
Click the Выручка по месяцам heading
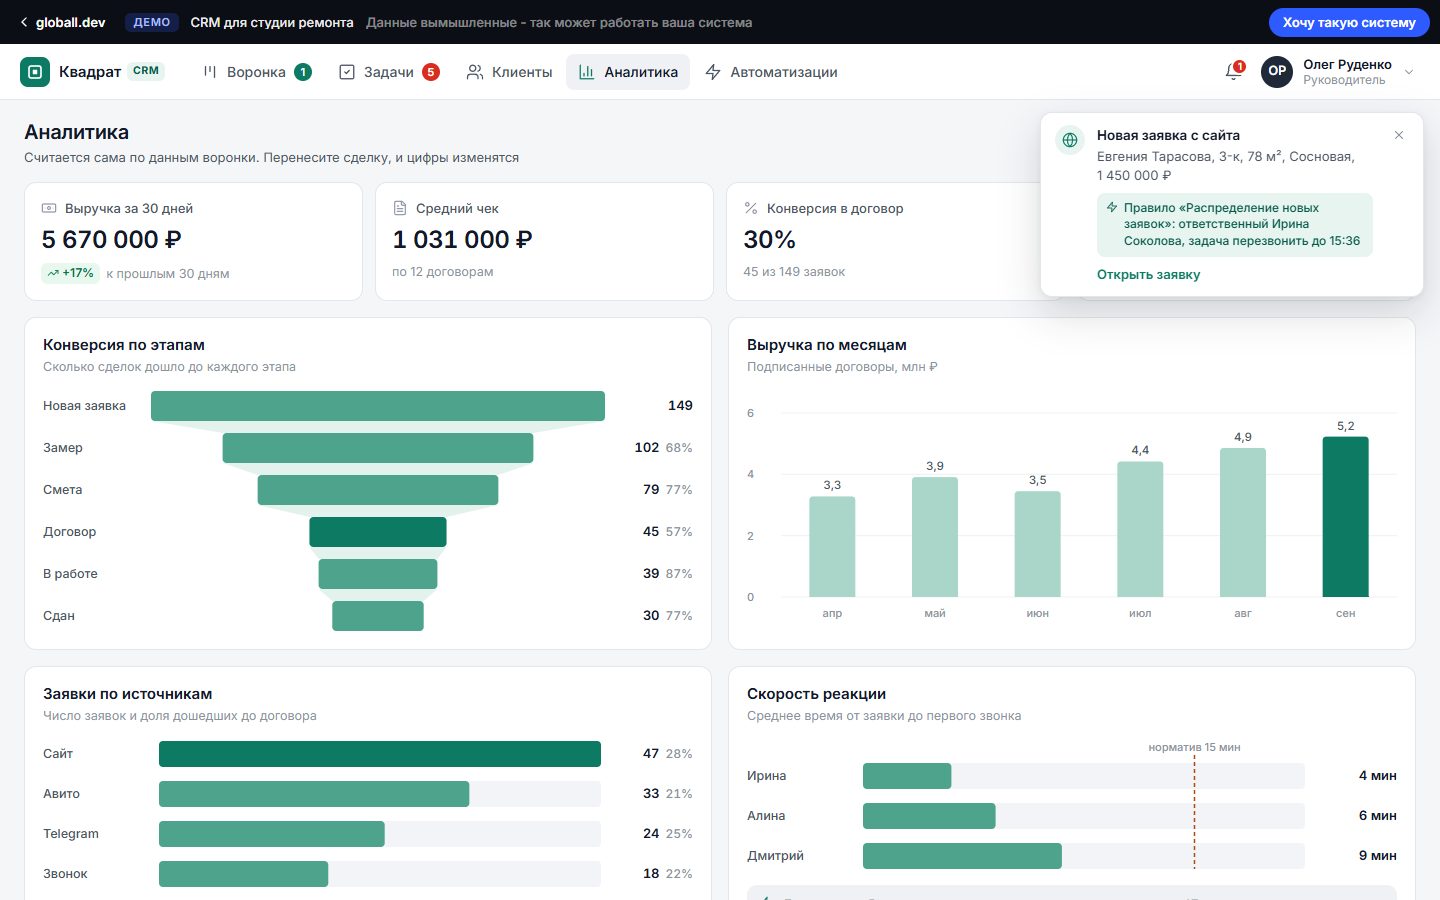pyautogui.click(x=827, y=345)
